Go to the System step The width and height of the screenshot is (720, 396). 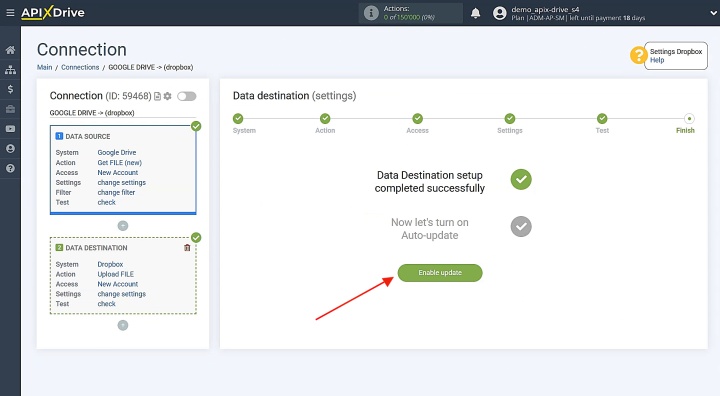tap(238, 119)
